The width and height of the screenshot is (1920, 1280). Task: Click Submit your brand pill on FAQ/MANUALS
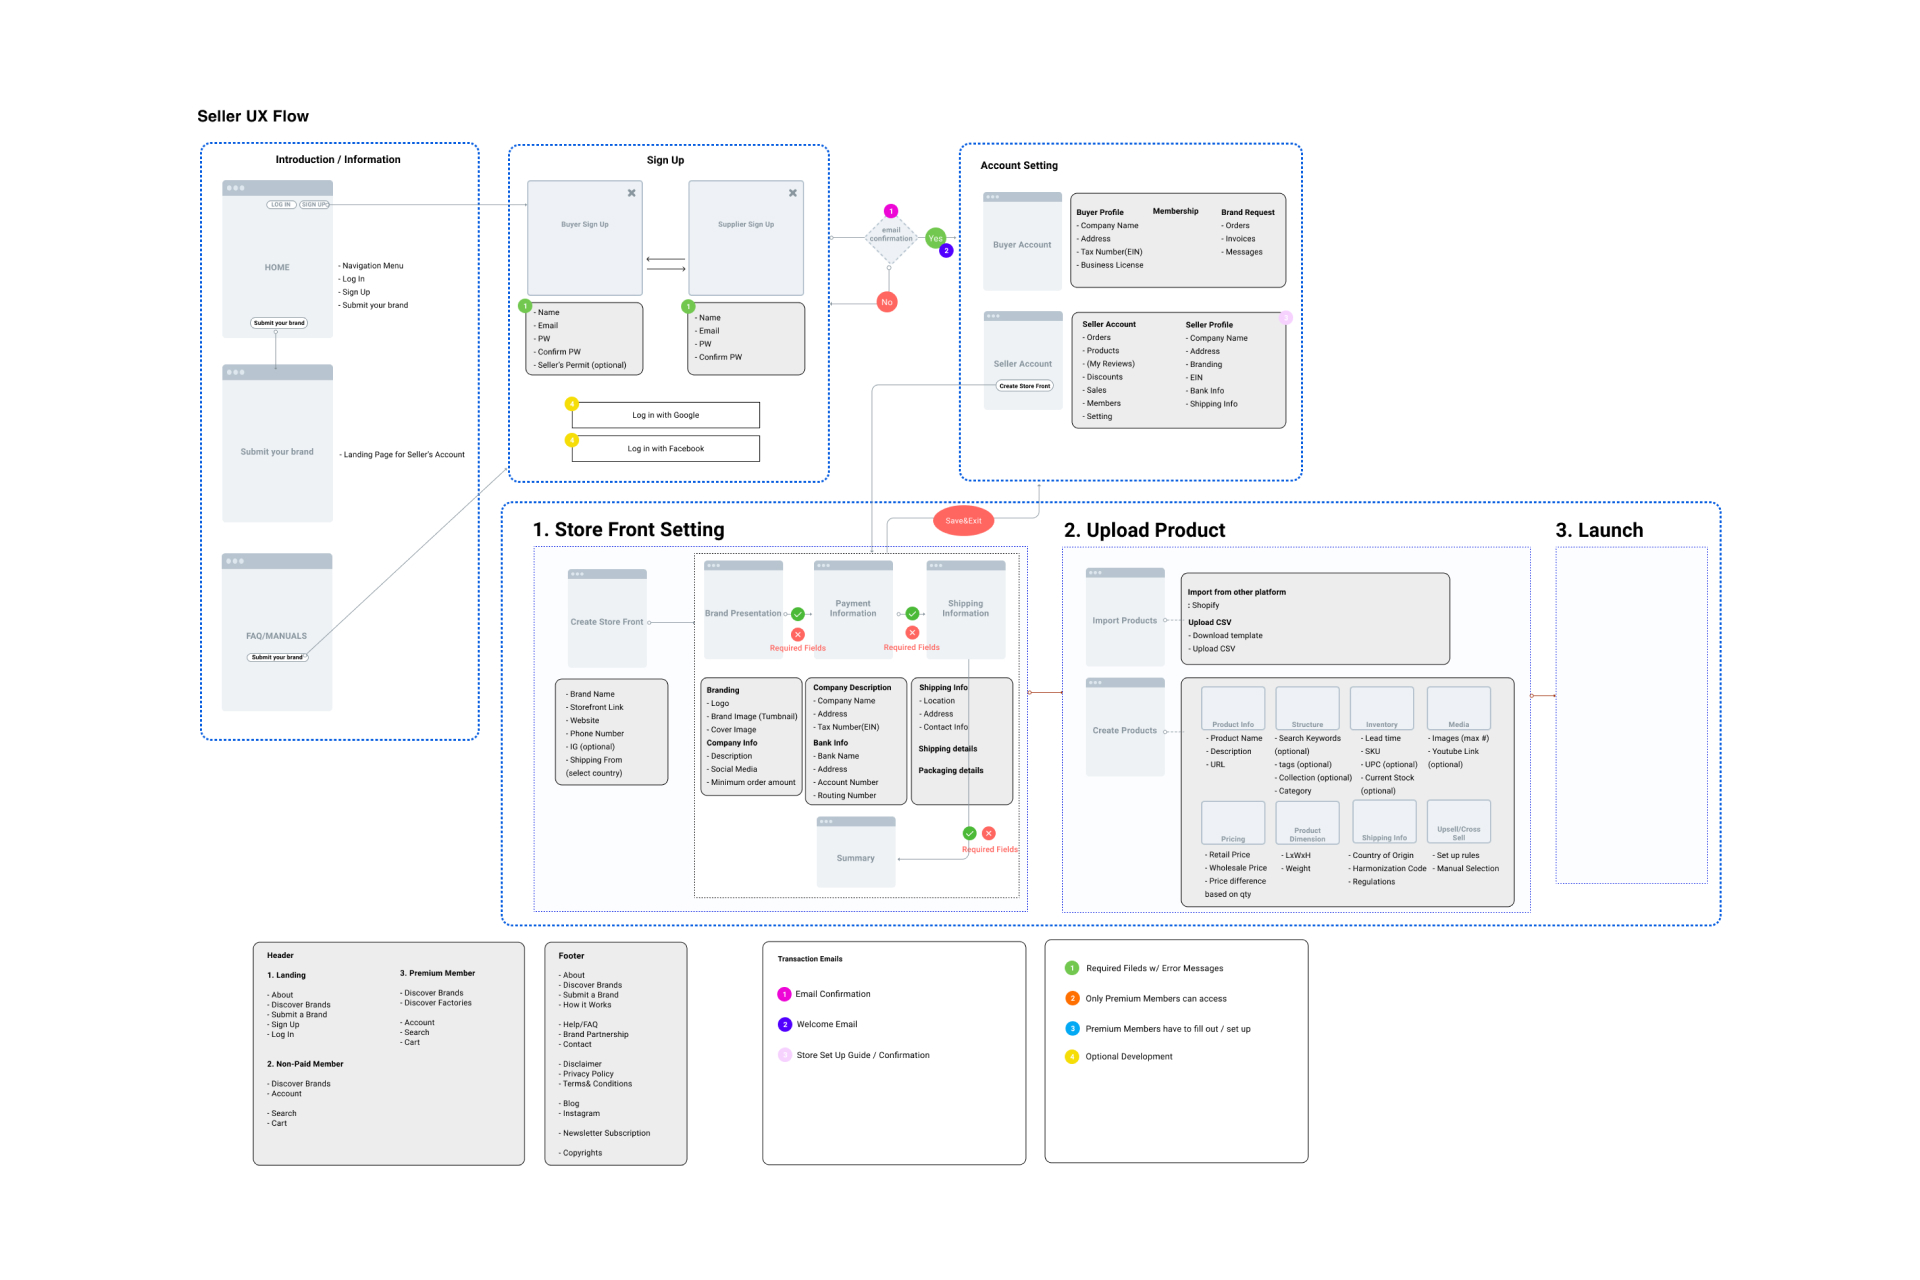click(x=277, y=657)
